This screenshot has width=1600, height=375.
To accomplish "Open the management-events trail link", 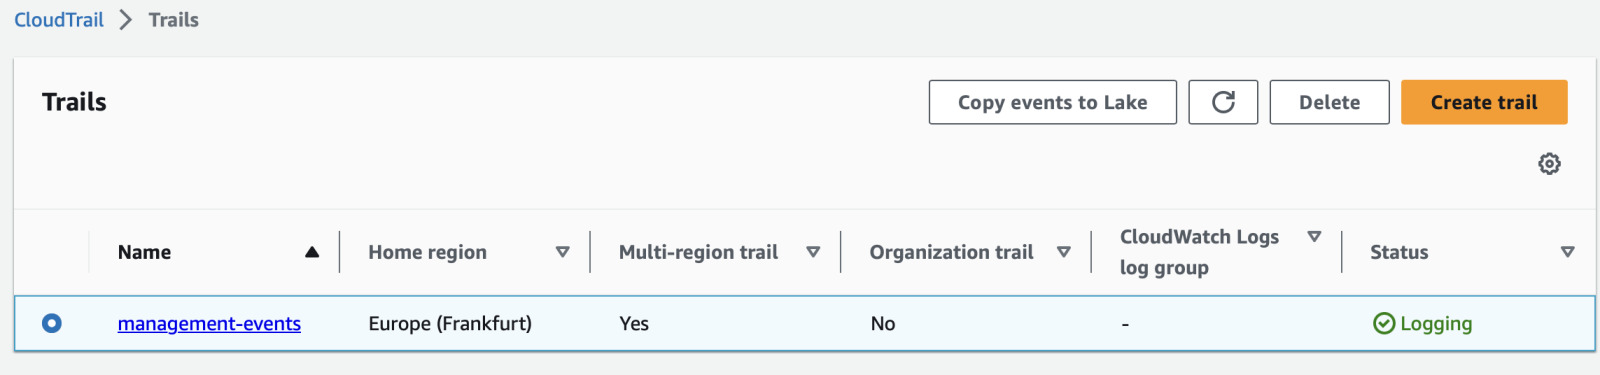I will coord(209,323).
